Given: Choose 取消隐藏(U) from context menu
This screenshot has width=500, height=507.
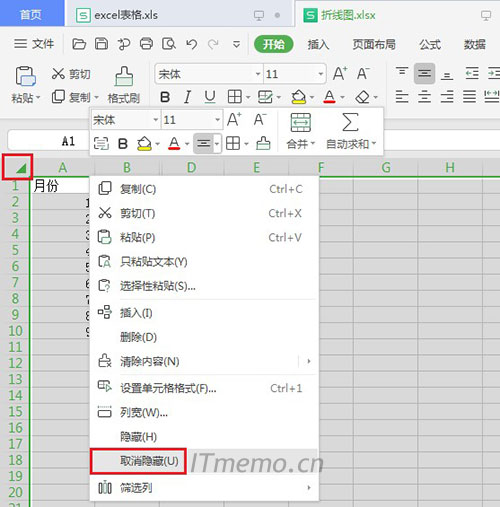Looking at the screenshot, I should coord(204,461).
